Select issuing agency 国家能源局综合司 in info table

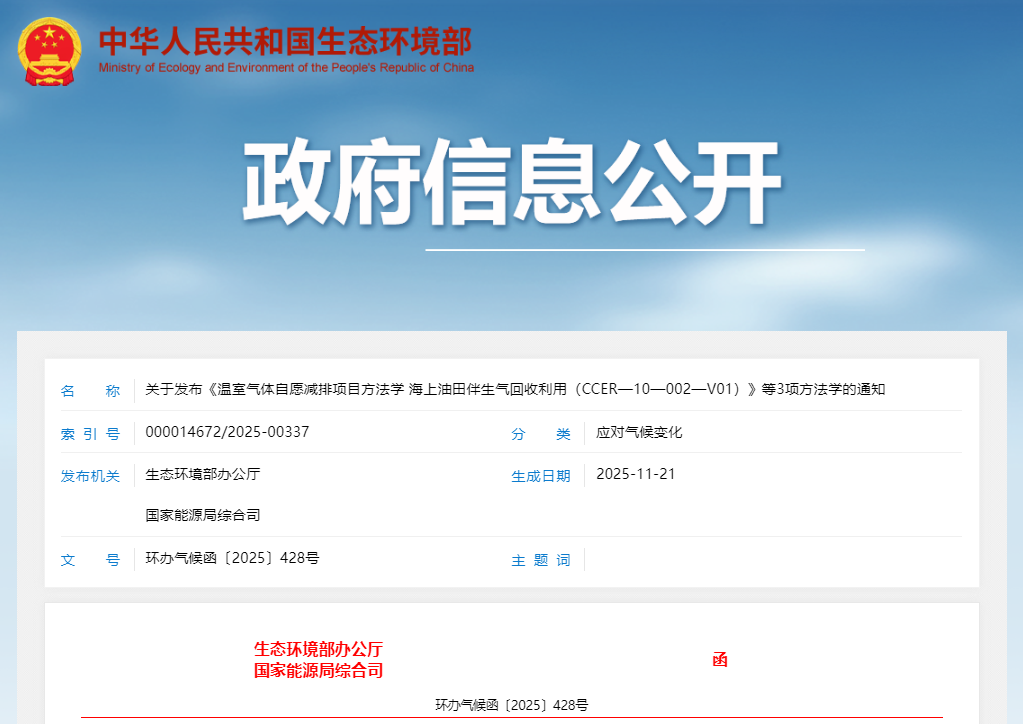click(202, 515)
